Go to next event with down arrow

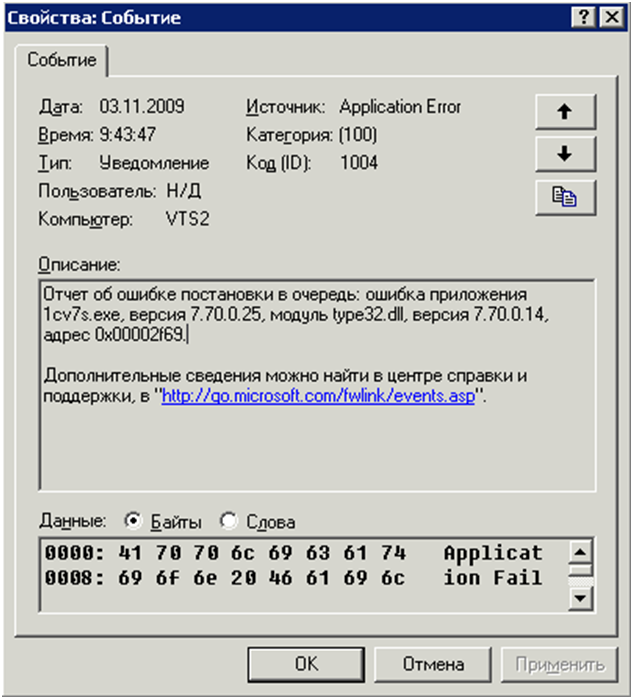point(562,154)
